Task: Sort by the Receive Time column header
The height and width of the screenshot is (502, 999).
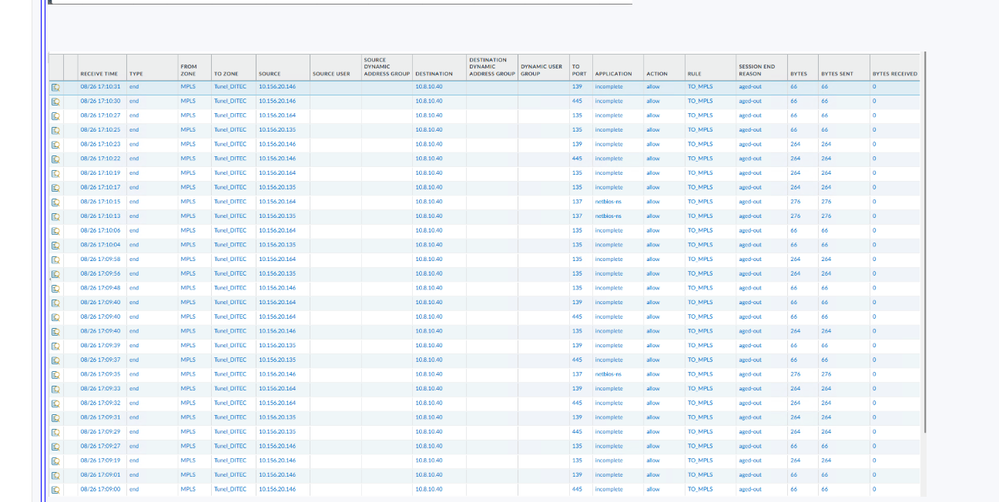Action: (99, 73)
